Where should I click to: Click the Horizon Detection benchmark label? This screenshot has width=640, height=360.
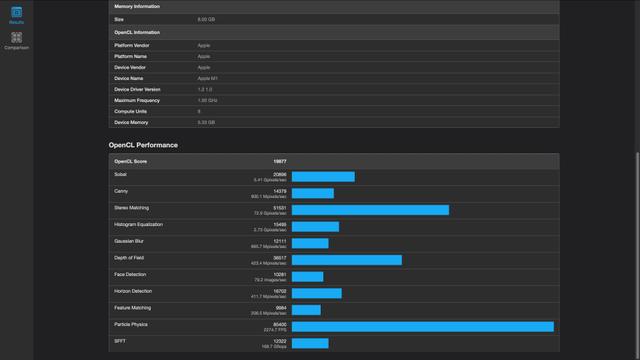(x=133, y=291)
